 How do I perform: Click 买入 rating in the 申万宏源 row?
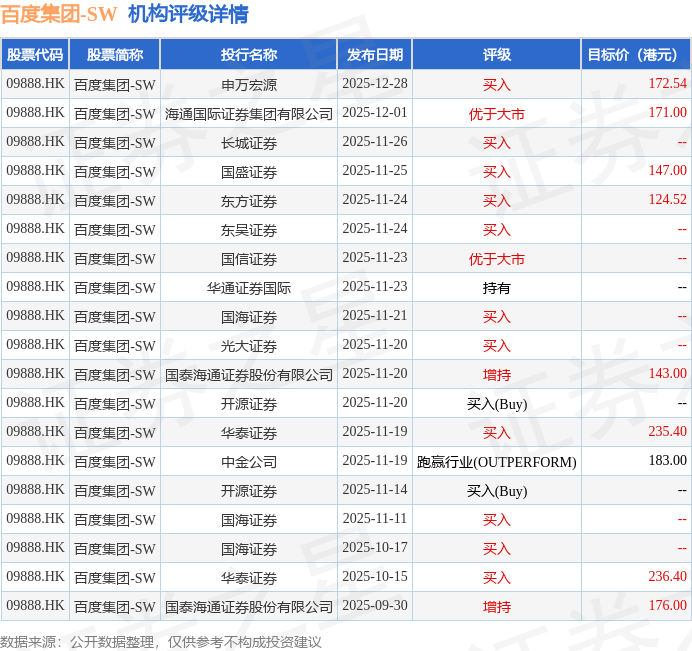click(x=496, y=84)
